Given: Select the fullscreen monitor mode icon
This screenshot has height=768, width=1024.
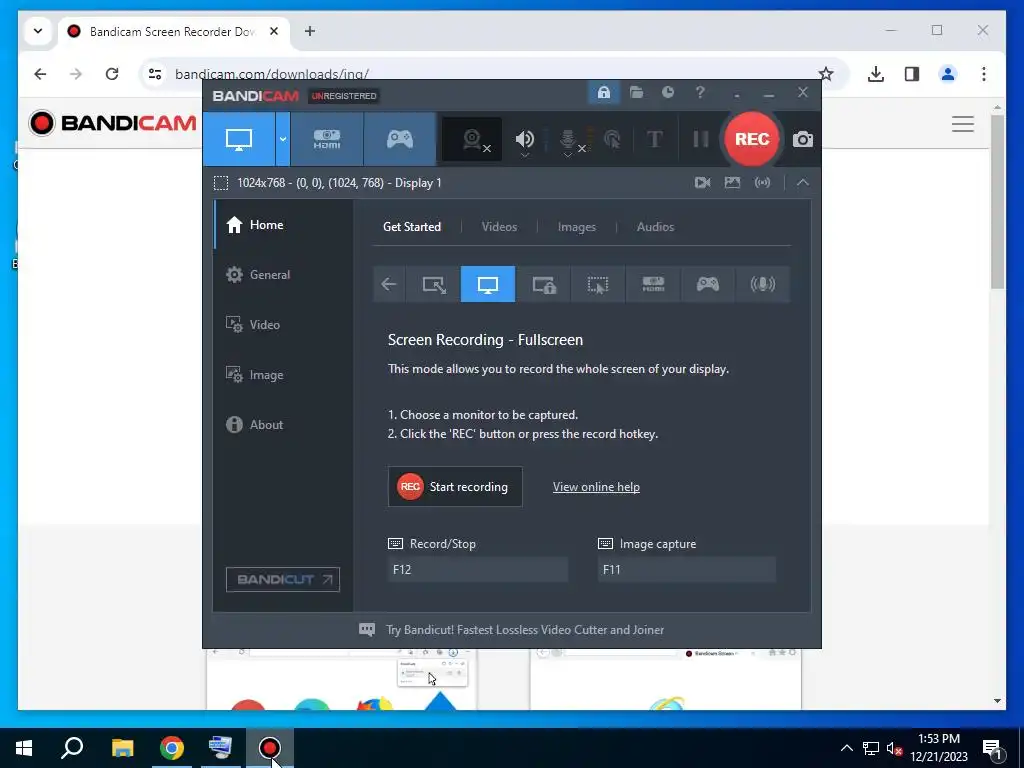Looking at the screenshot, I should (x=488, y=284).
